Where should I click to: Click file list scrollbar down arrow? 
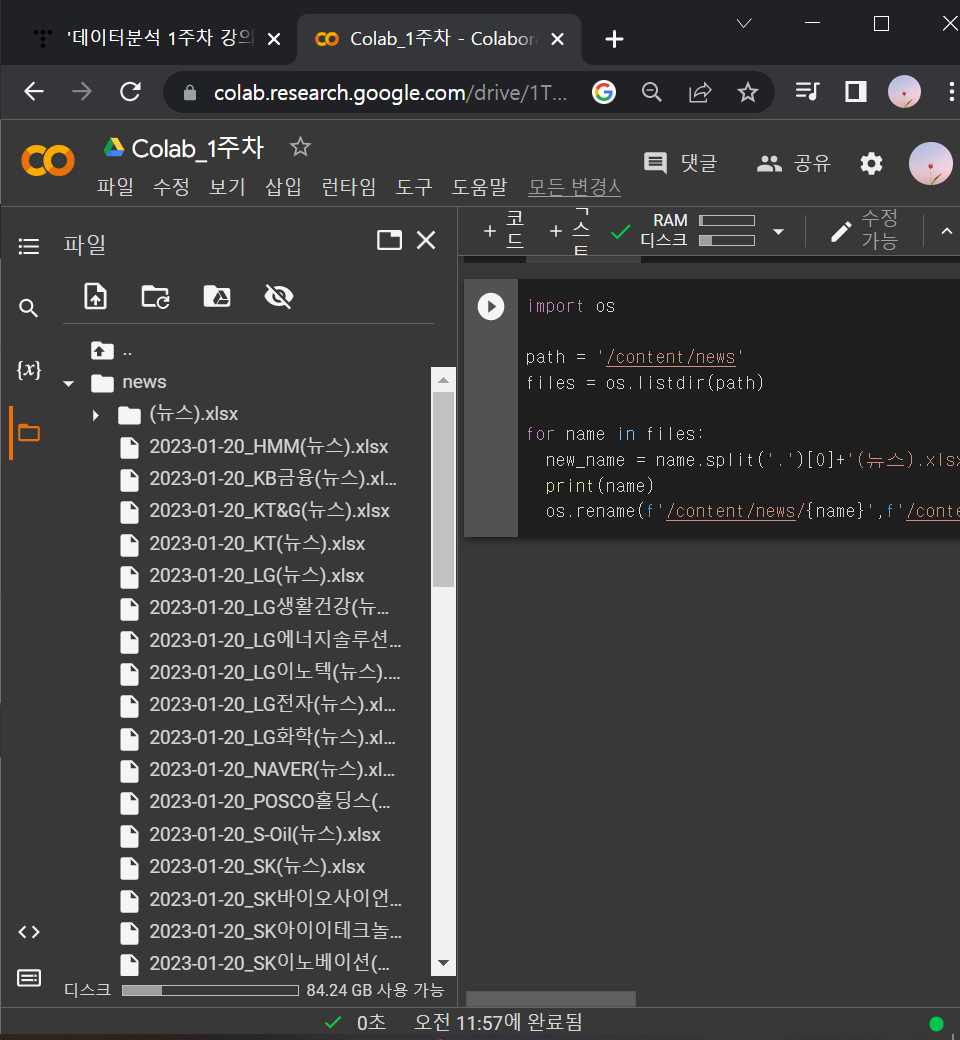coord(443,962)
